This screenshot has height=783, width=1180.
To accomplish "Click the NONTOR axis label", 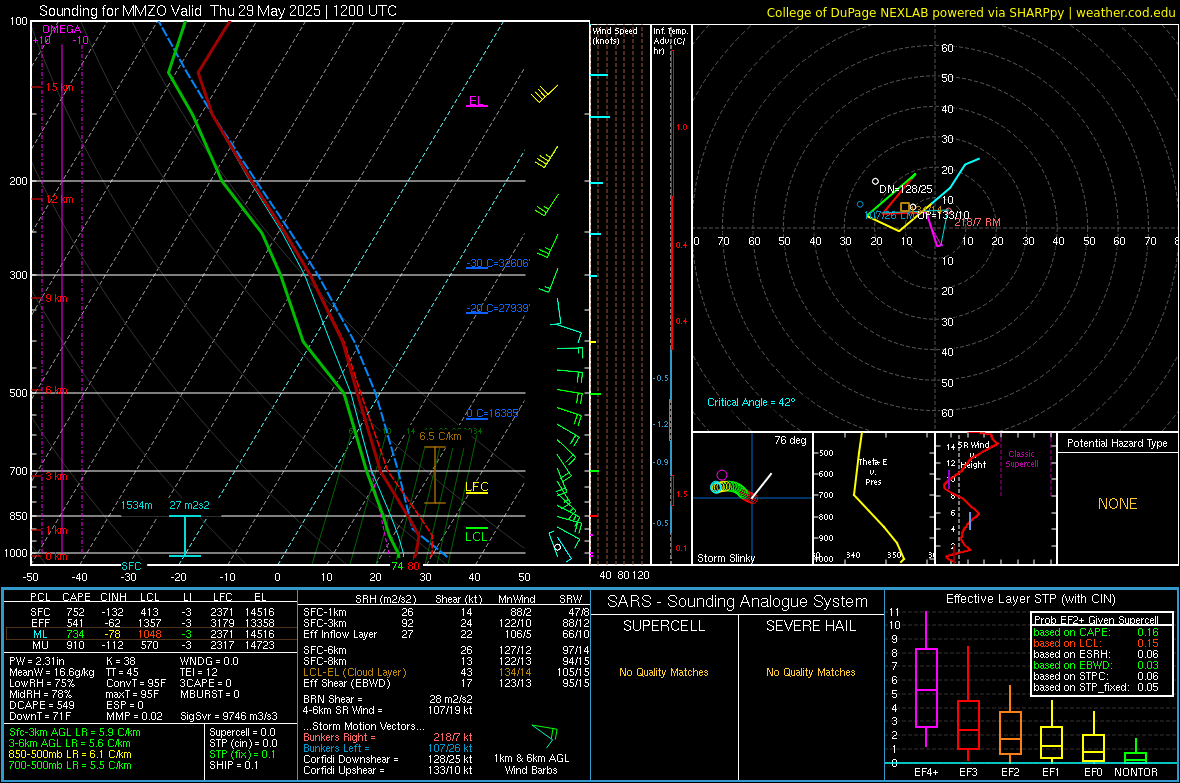I will click(1136, 772).
